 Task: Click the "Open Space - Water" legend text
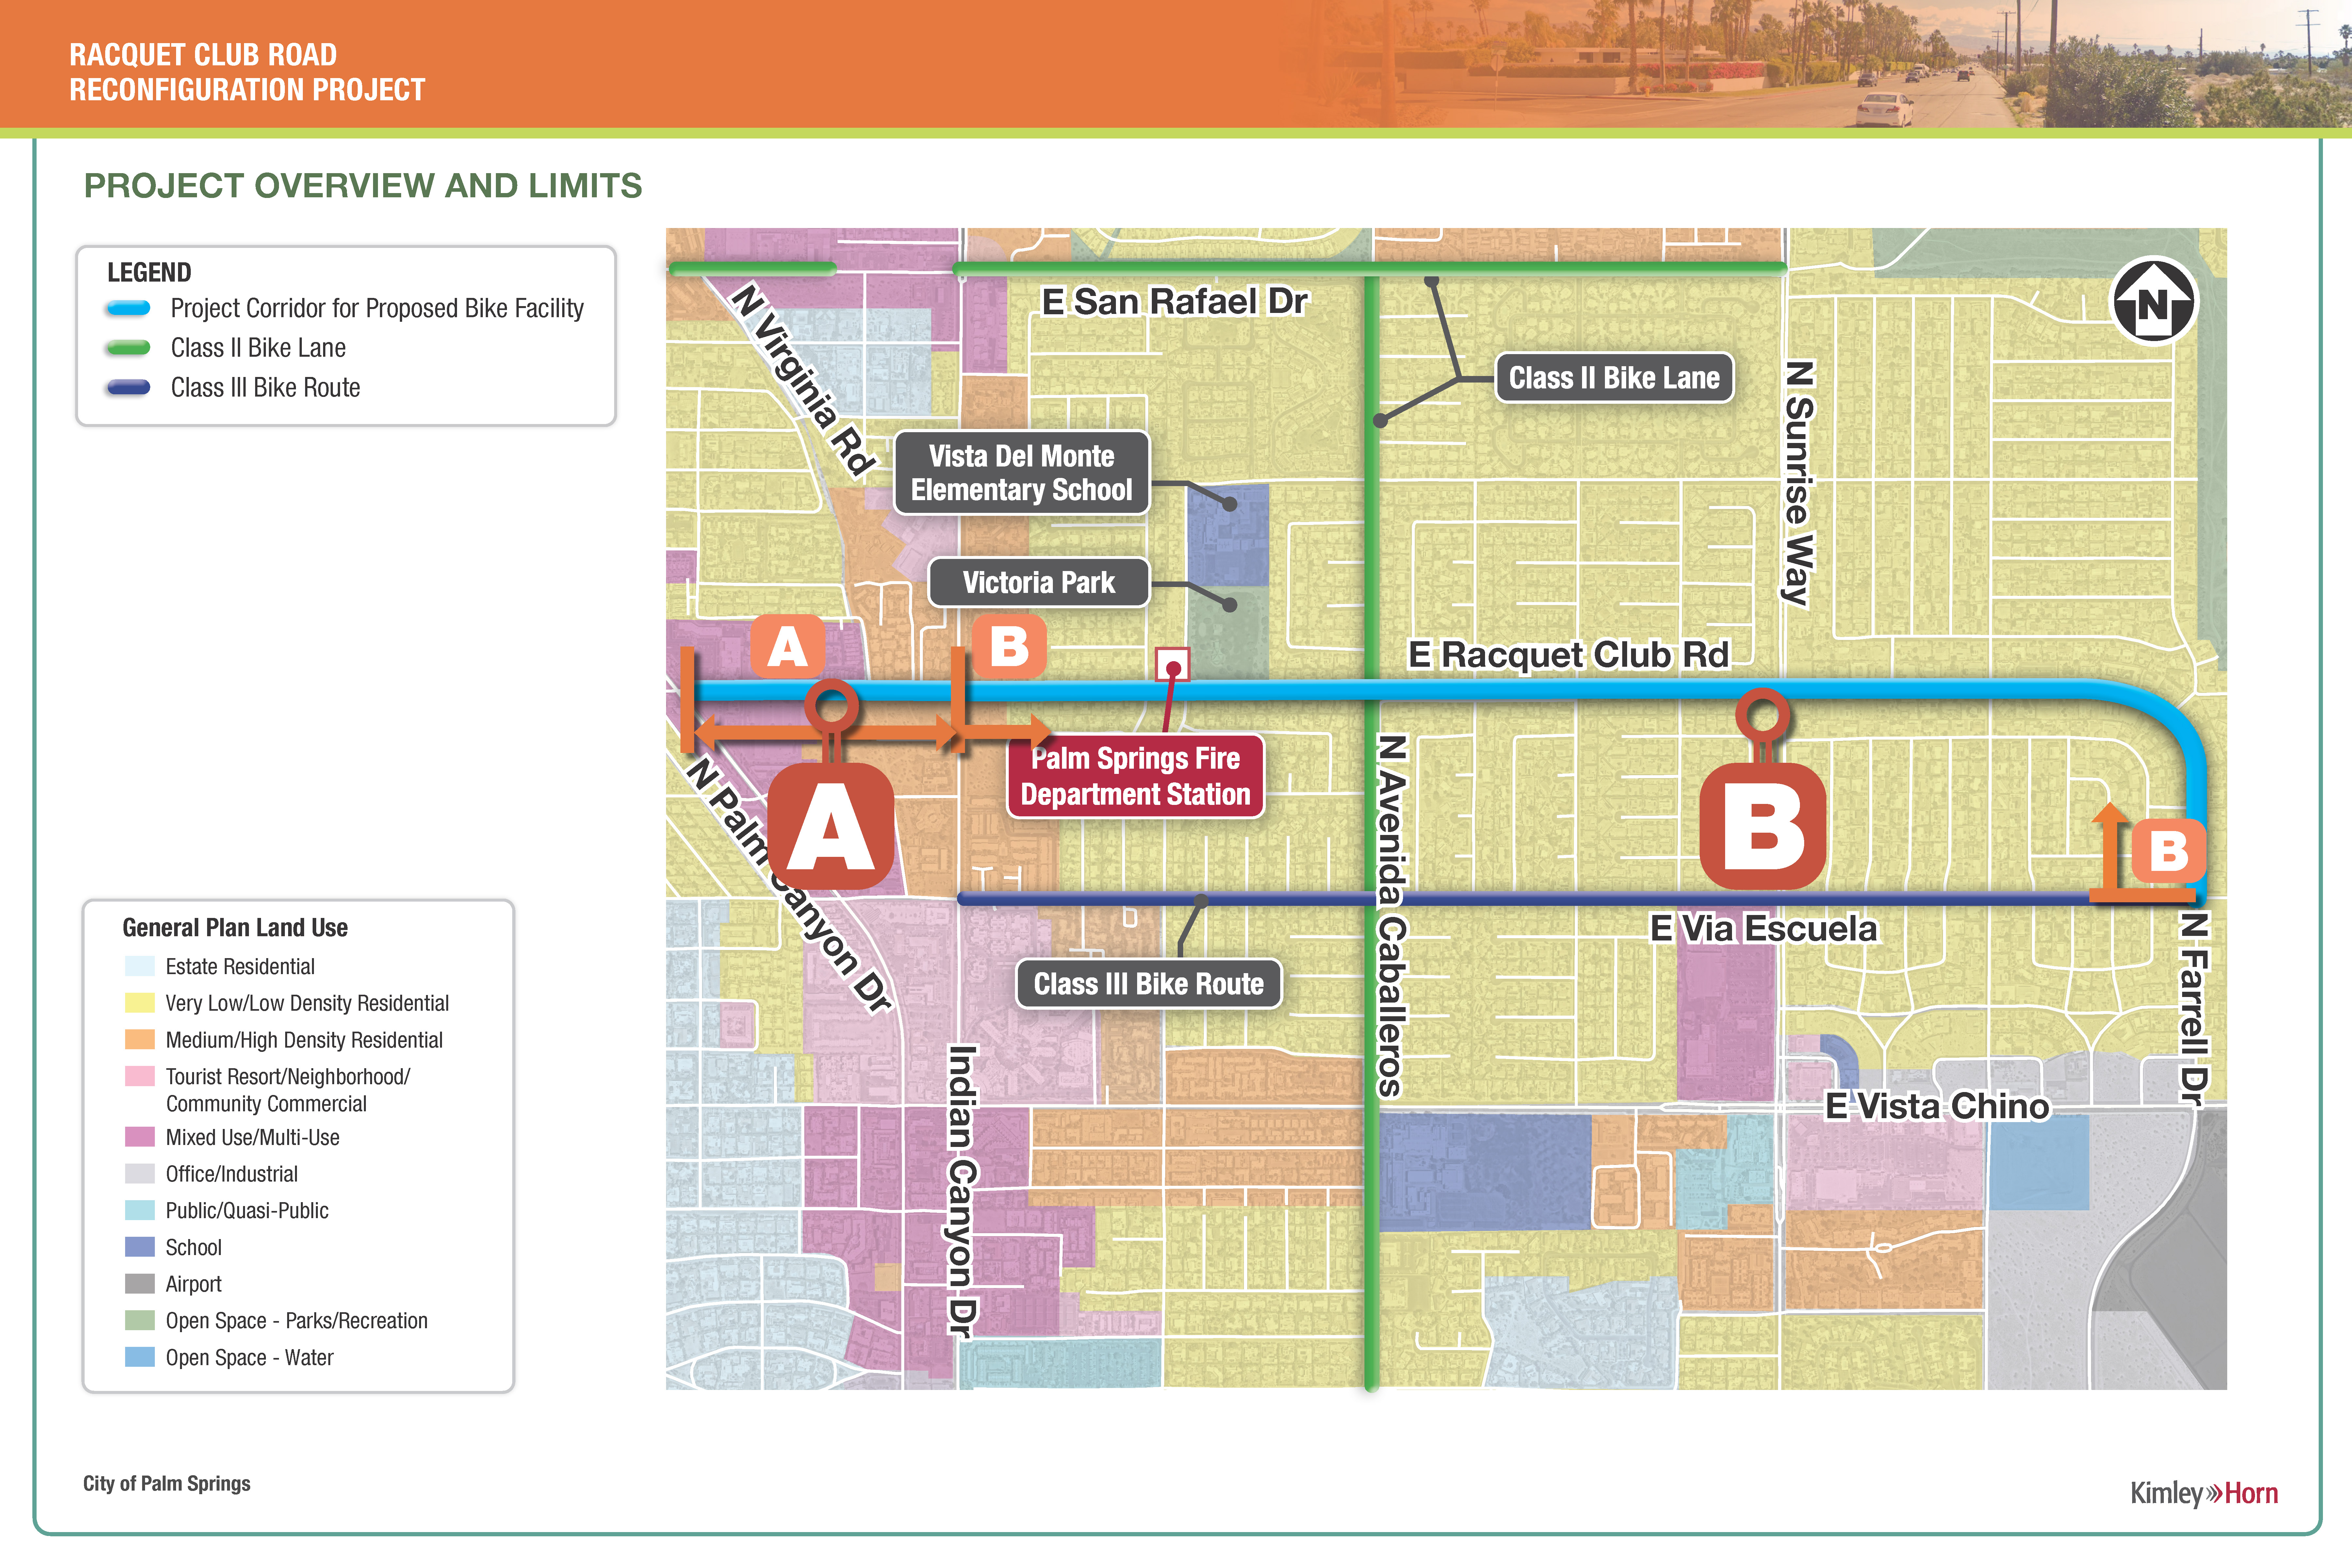tap(250, 1358)
